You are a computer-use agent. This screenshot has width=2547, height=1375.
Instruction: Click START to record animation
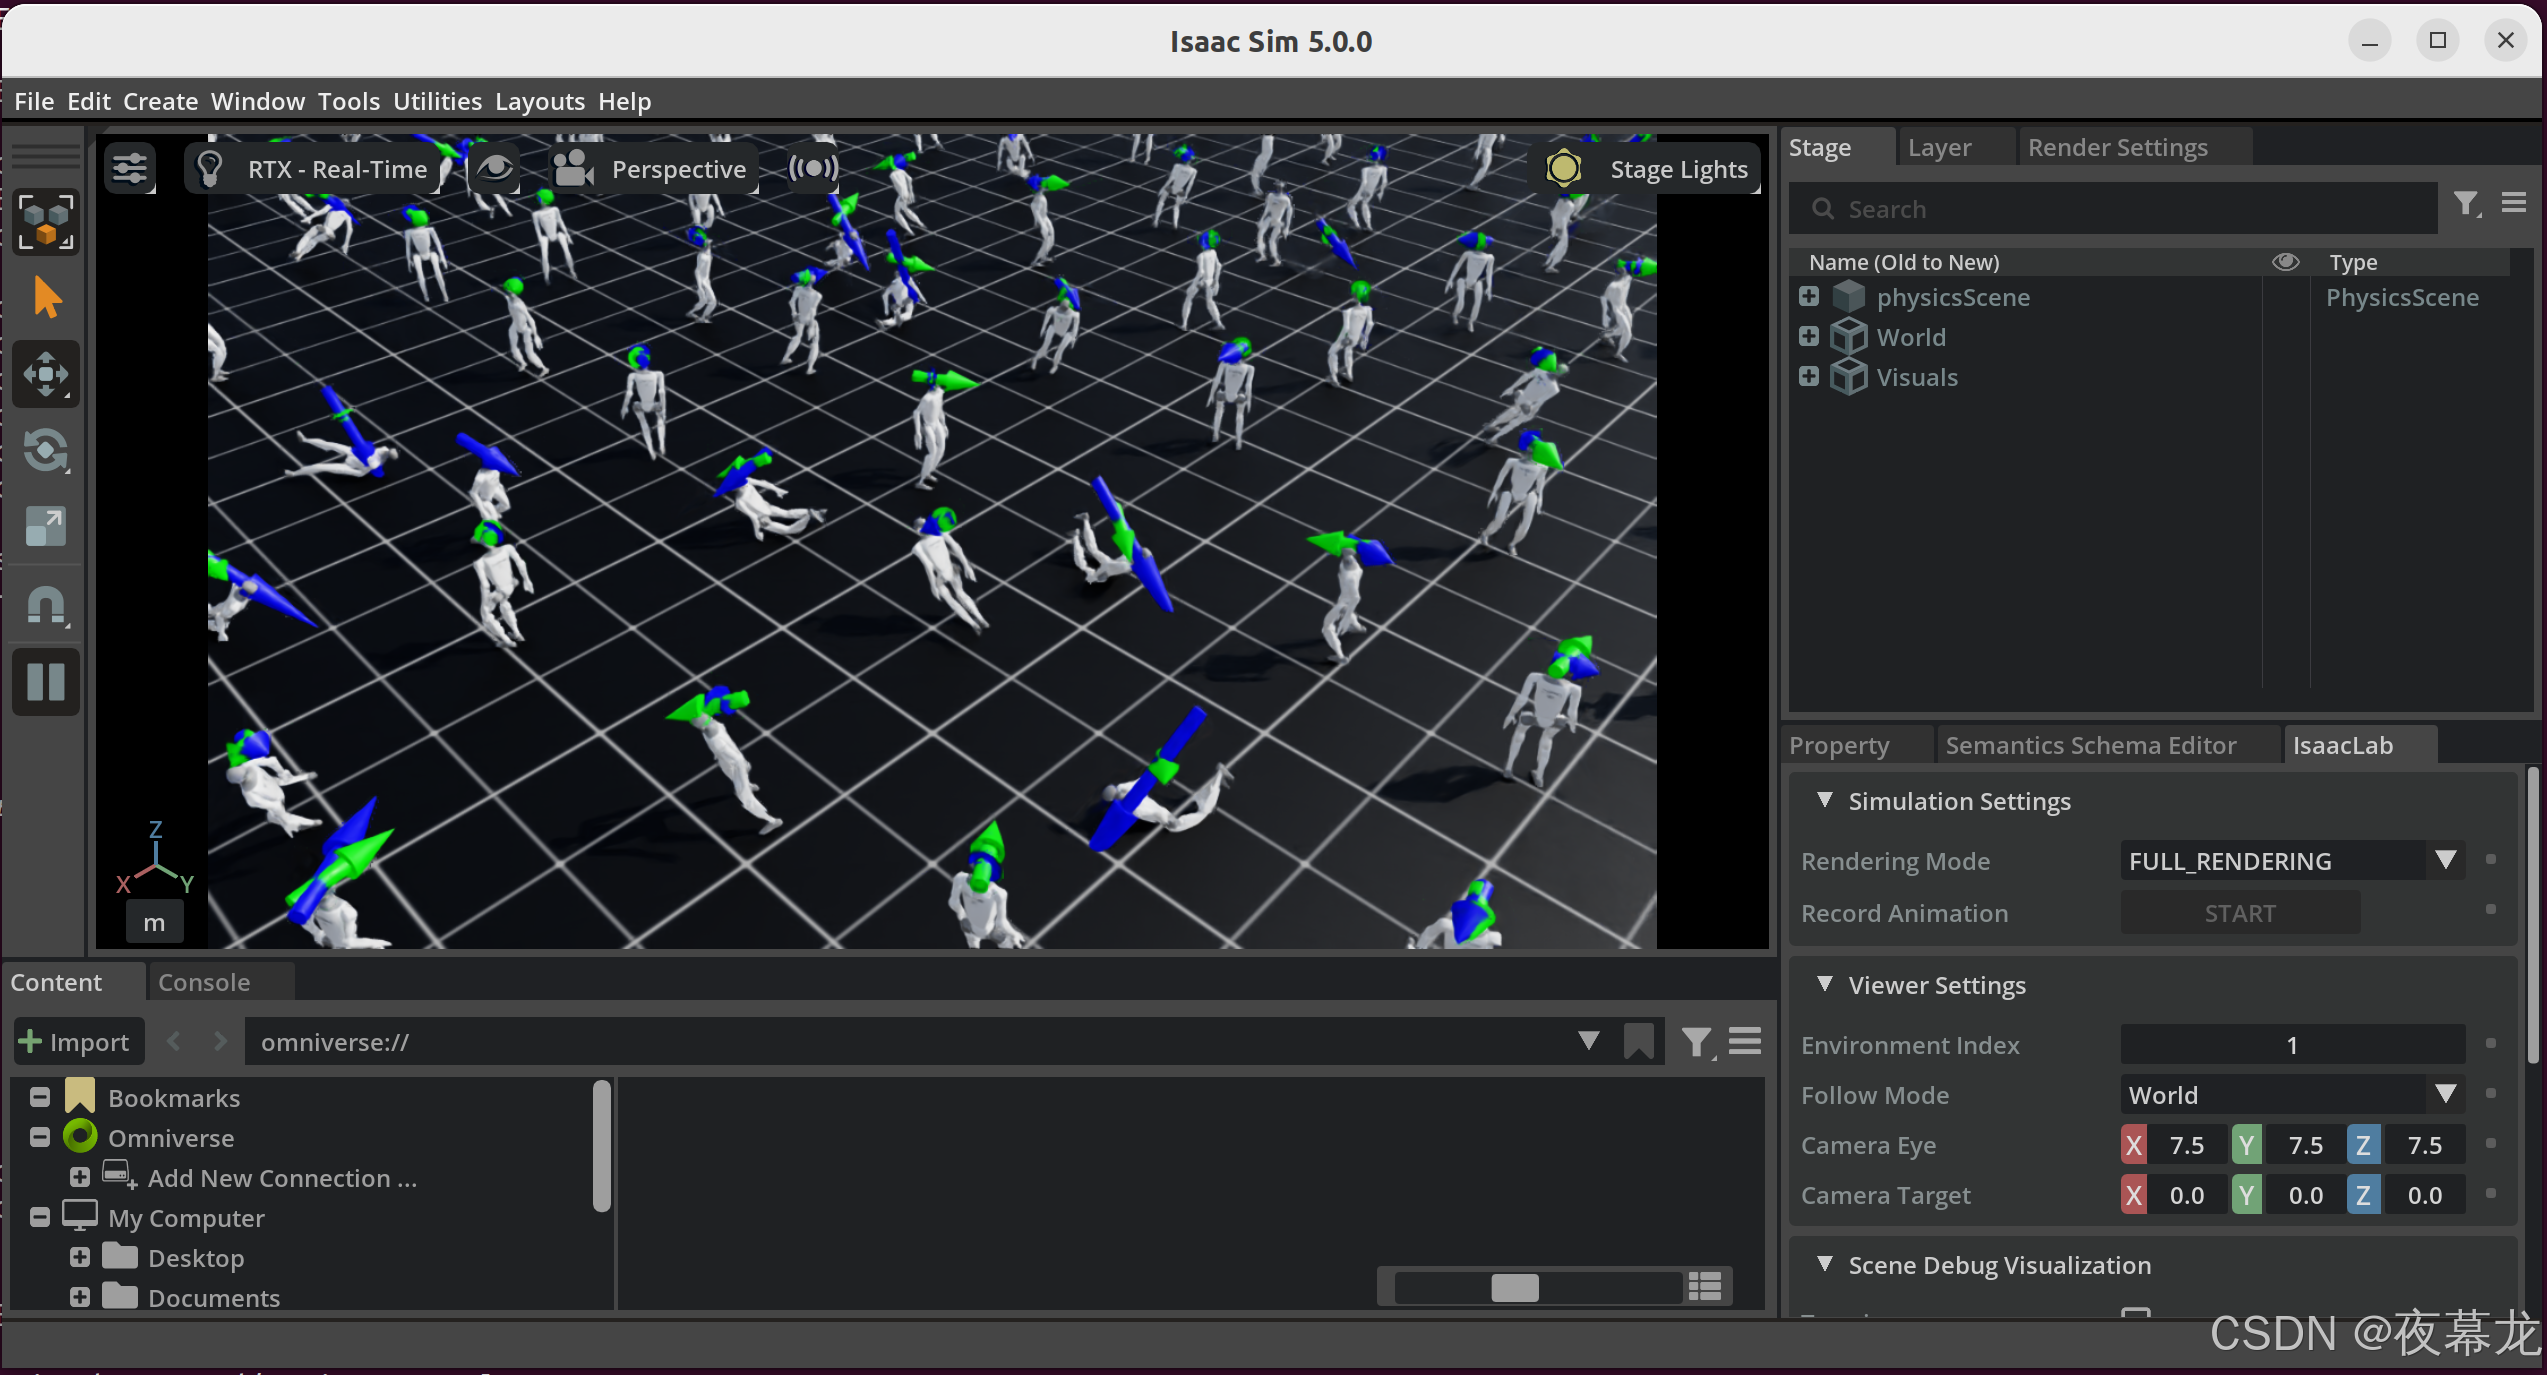click(x=2239, y=913)
